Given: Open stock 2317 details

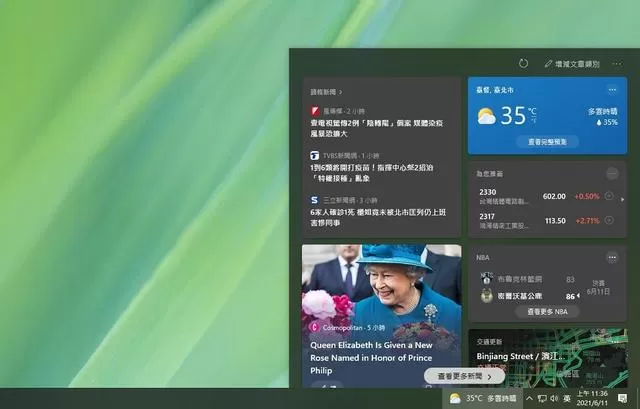Looking at the screenshot, I should tap(504, 221).
